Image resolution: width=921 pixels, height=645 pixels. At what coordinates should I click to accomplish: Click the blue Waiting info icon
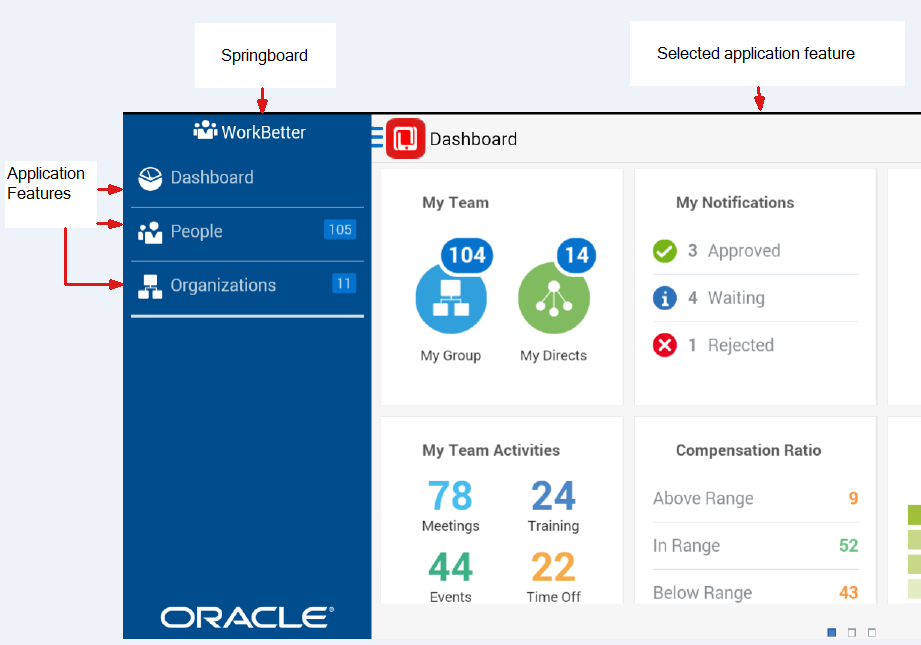pos(665,298)
